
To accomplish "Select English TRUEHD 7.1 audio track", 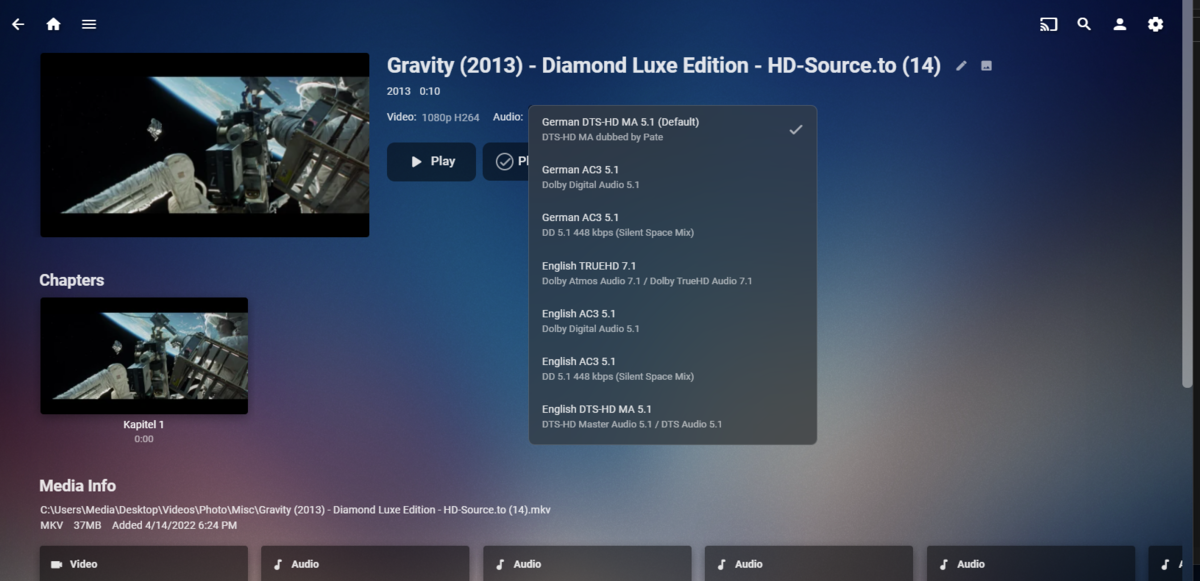I will pyautogui.click(x=672, y=273).
